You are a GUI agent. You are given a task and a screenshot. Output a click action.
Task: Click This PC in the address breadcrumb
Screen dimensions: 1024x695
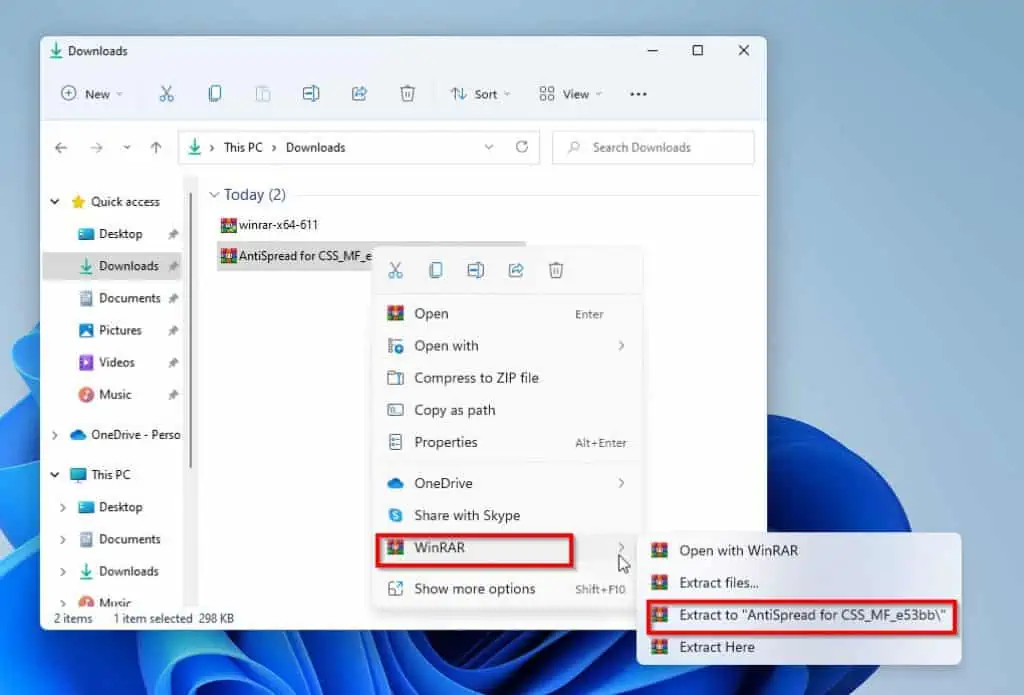coord(243,148)
